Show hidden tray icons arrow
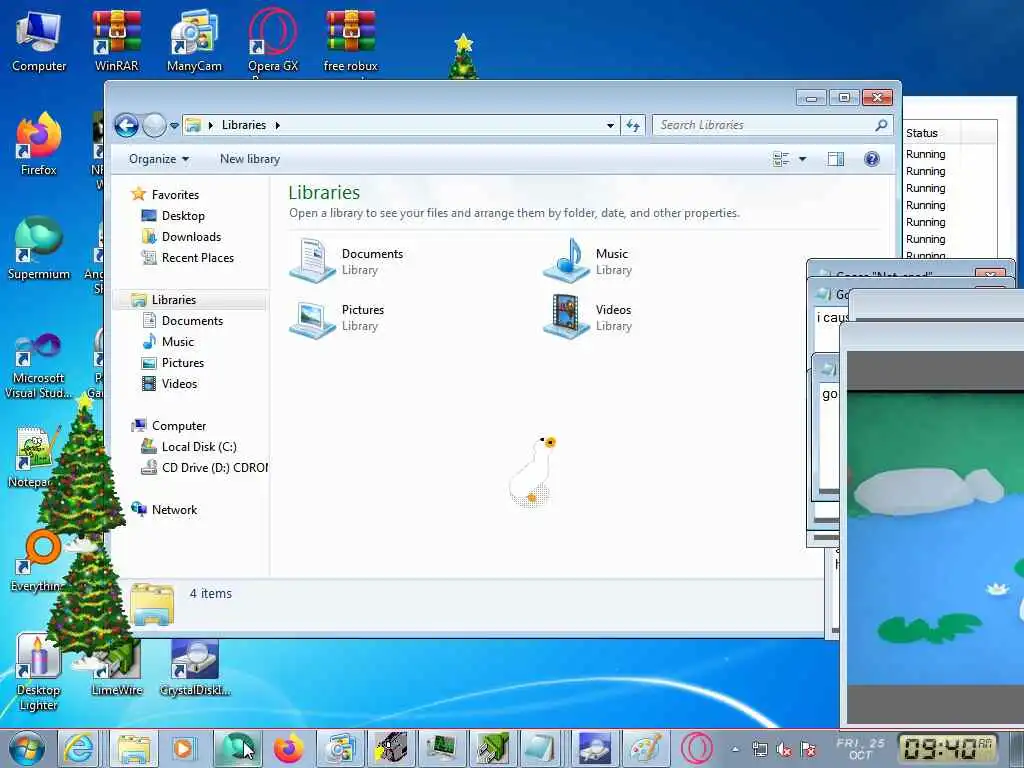 (735, 750)
